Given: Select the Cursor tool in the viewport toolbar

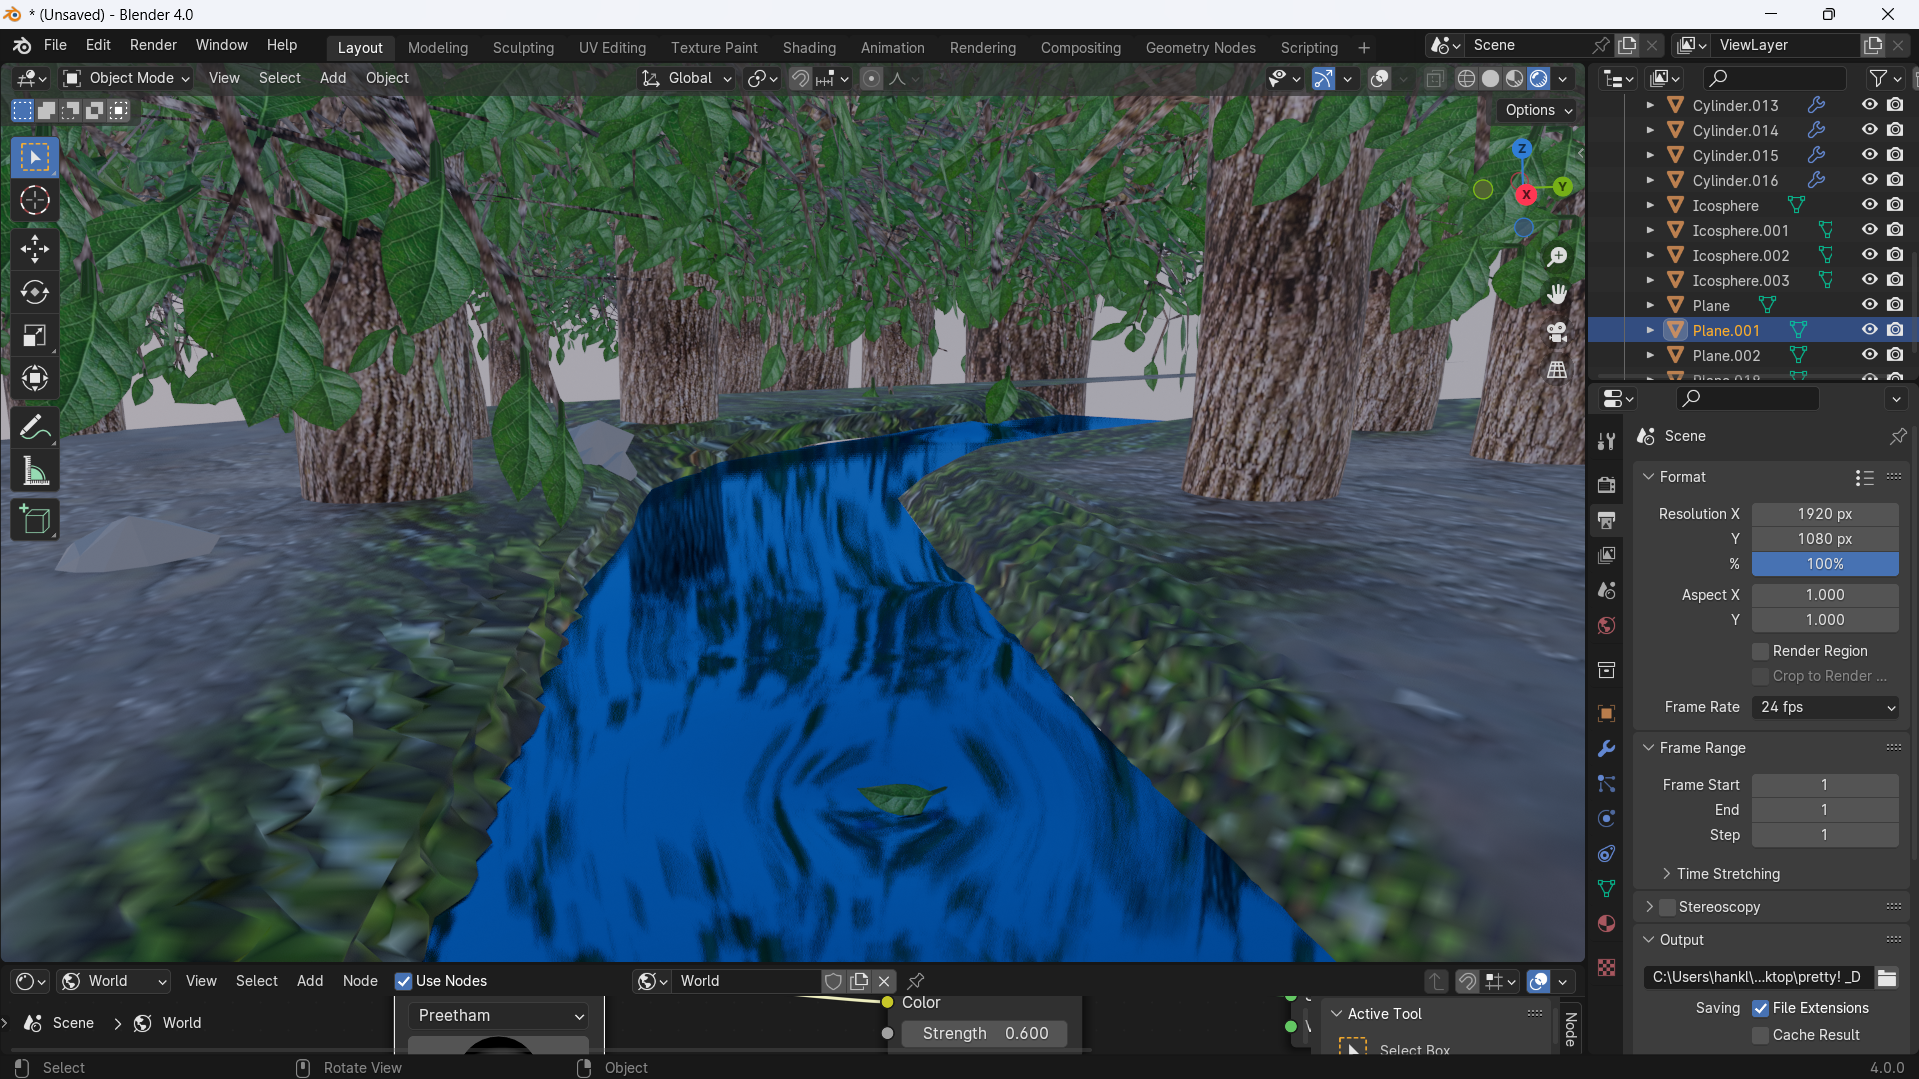Looking at the screenshot, I should [35, 201].
